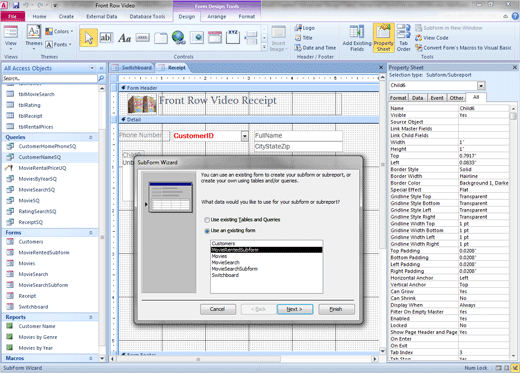
Task: Select Use an existing form option
Action: click(x=207, y=231)
